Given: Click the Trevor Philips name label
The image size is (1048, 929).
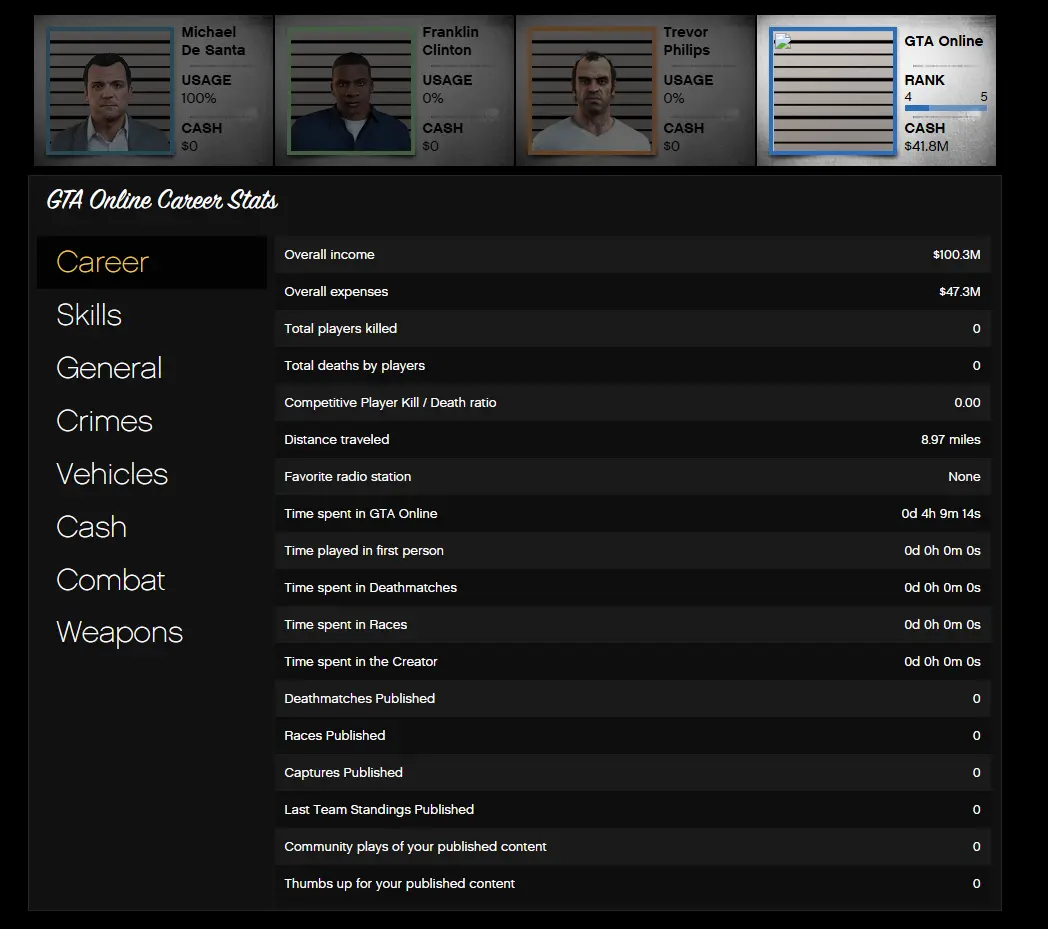Looking at the screenshot, I should coord(686,41).
